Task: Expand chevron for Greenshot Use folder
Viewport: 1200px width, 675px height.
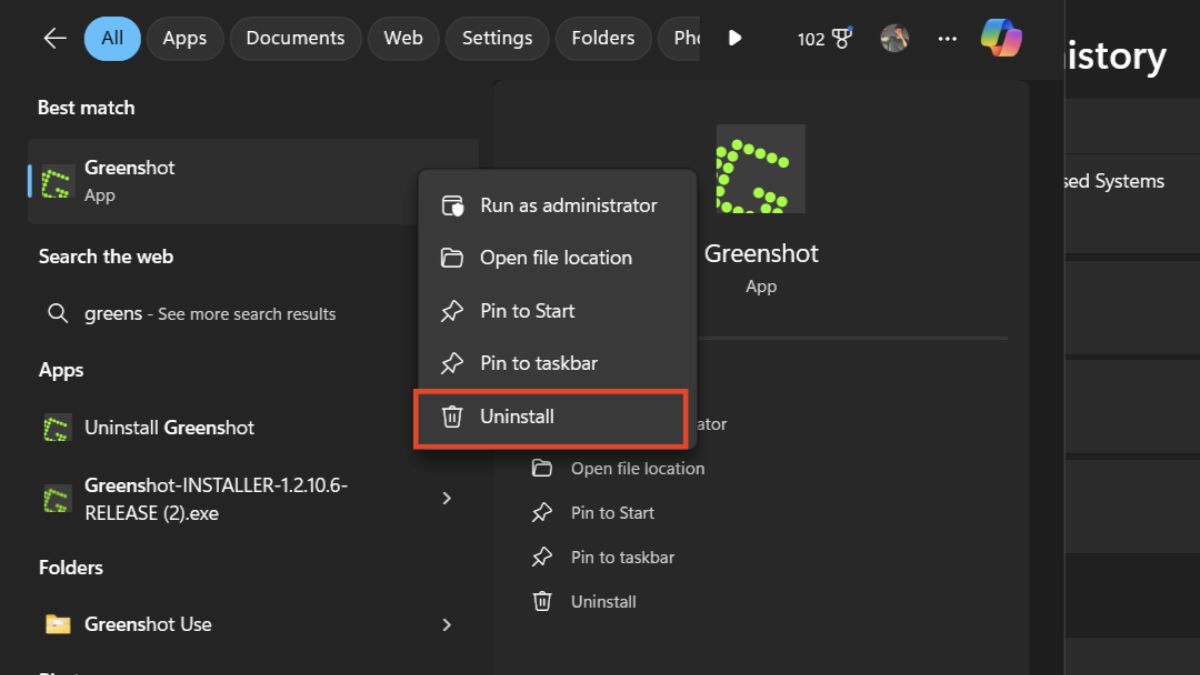Action: pyautogui.click(x=447, y=625)
